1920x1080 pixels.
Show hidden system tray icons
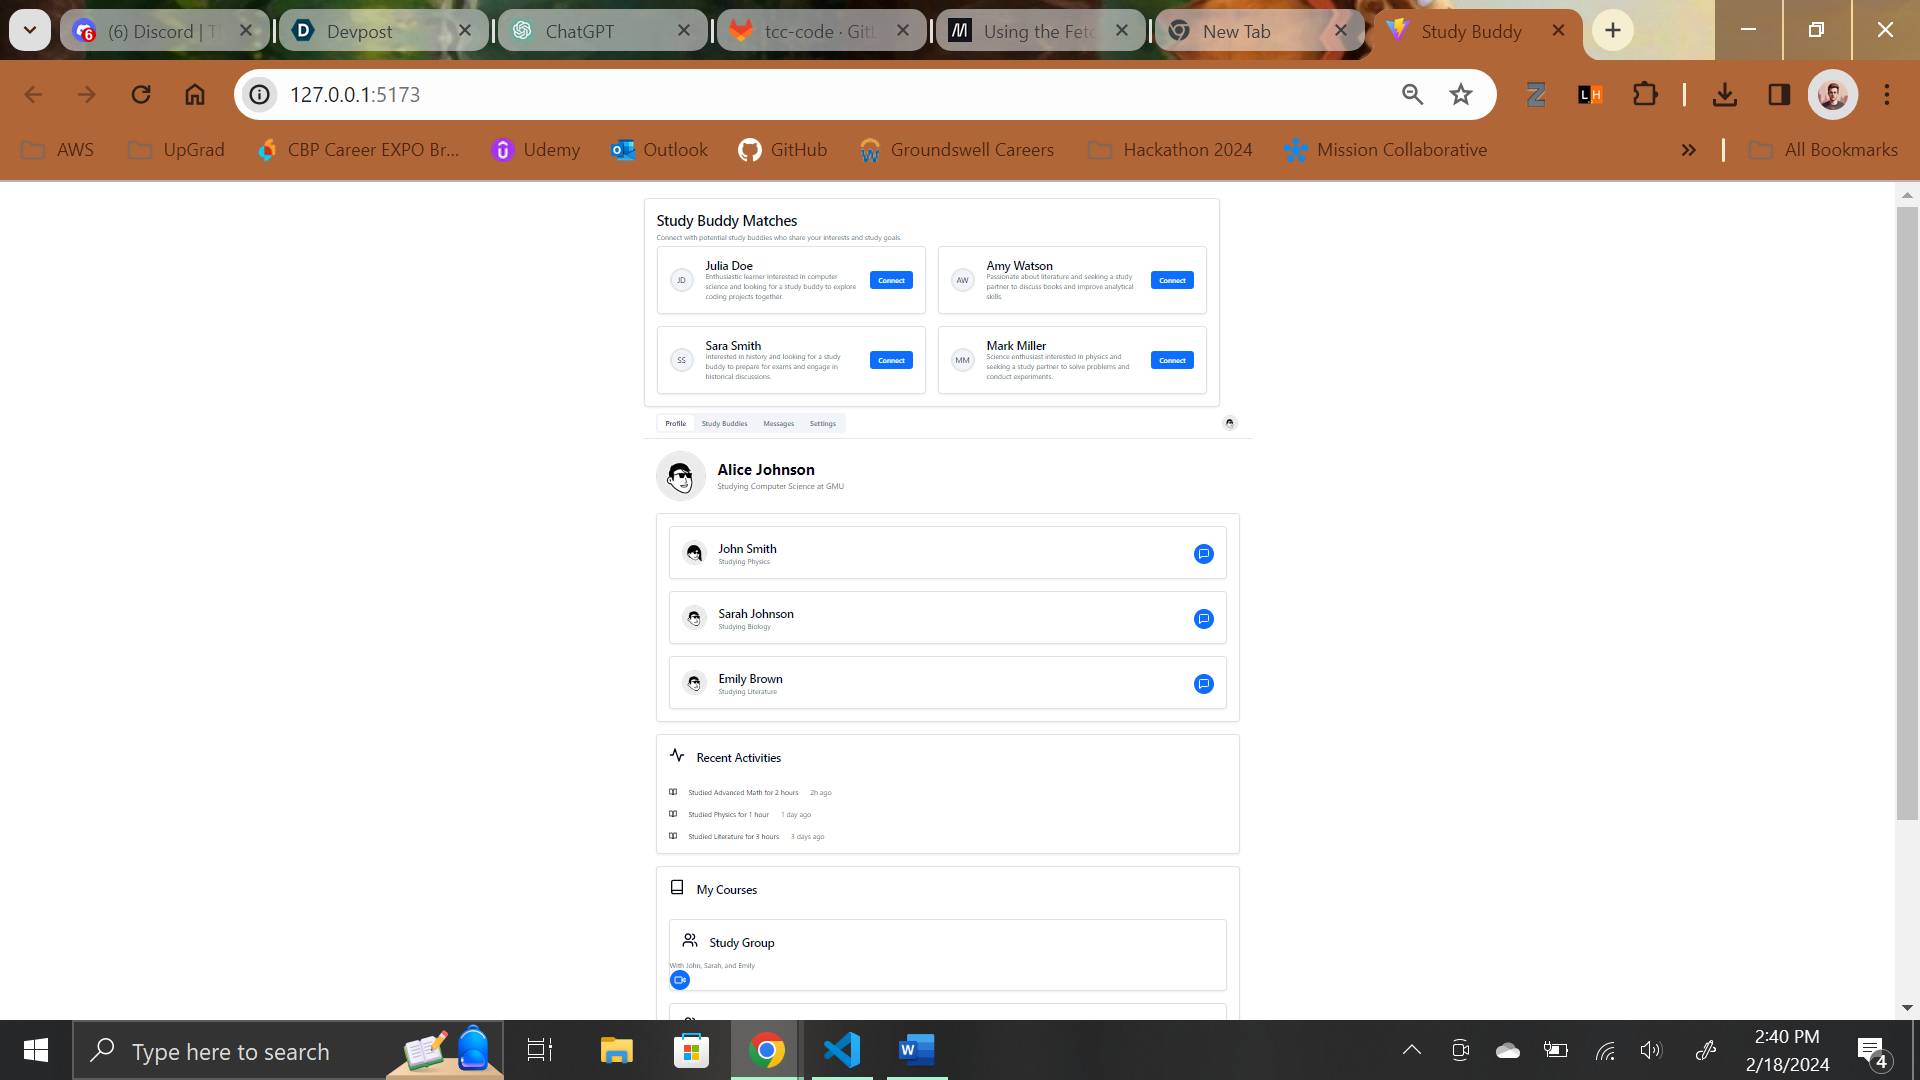1411,1050
